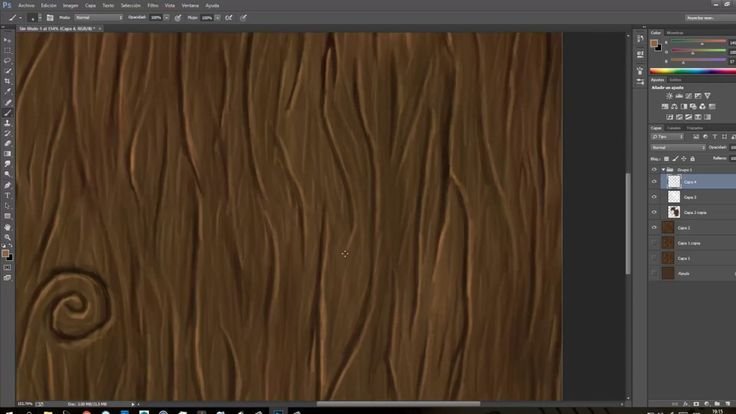Screen dimensions: 736x414
Task: Open the layer blending mode Normal dropdown
Action: point(677,147)
